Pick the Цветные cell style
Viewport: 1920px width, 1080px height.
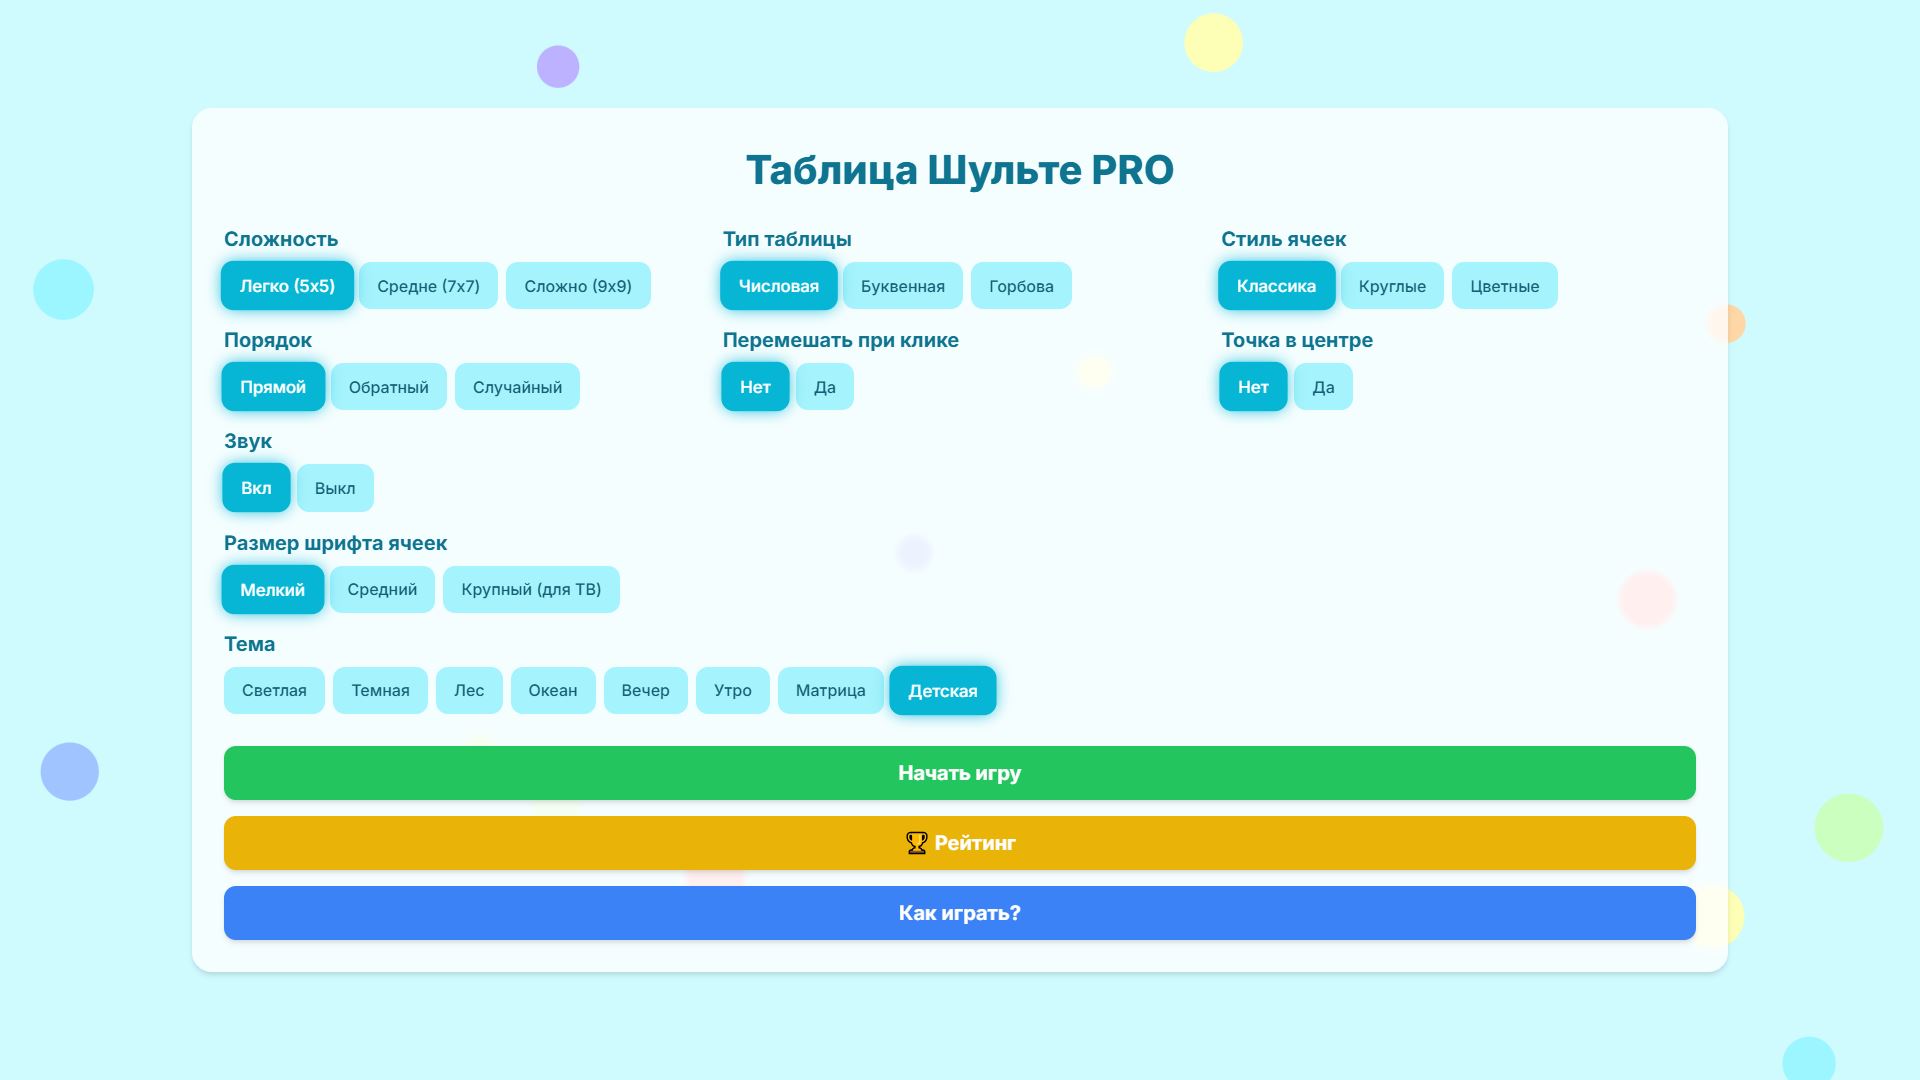(1504, 286)
